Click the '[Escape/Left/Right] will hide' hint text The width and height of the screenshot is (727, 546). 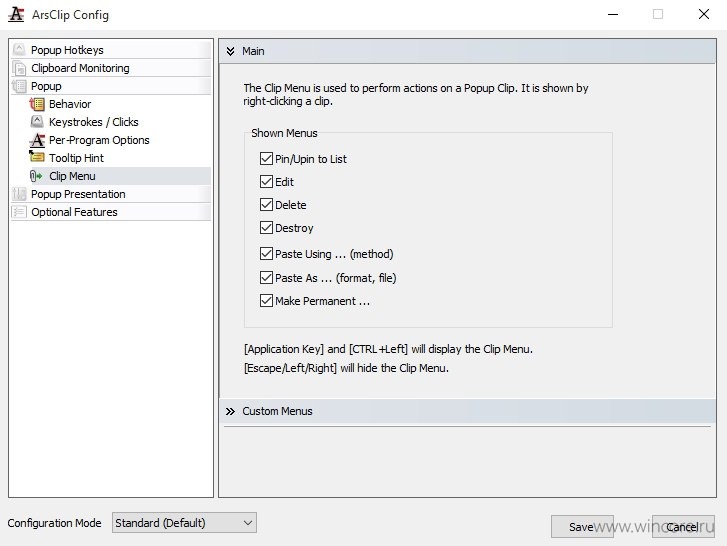[346, 368]
